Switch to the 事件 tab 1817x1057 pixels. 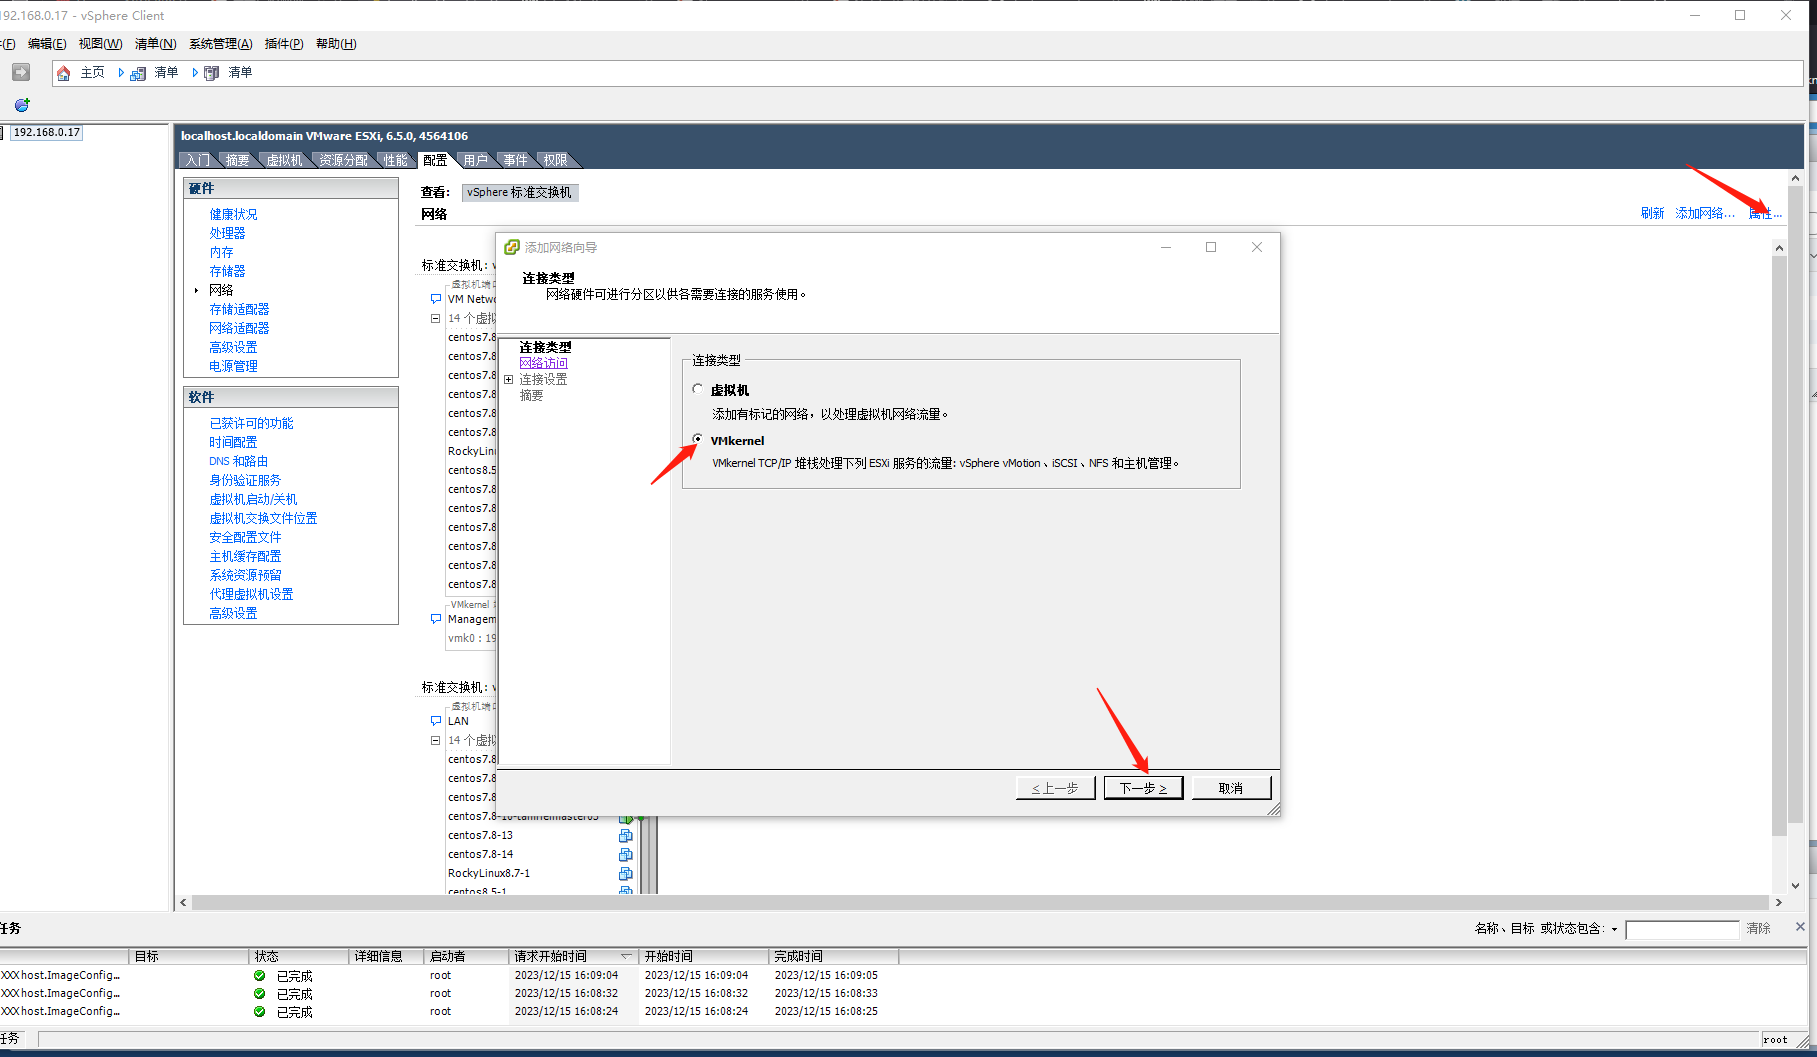pos(515,160)
